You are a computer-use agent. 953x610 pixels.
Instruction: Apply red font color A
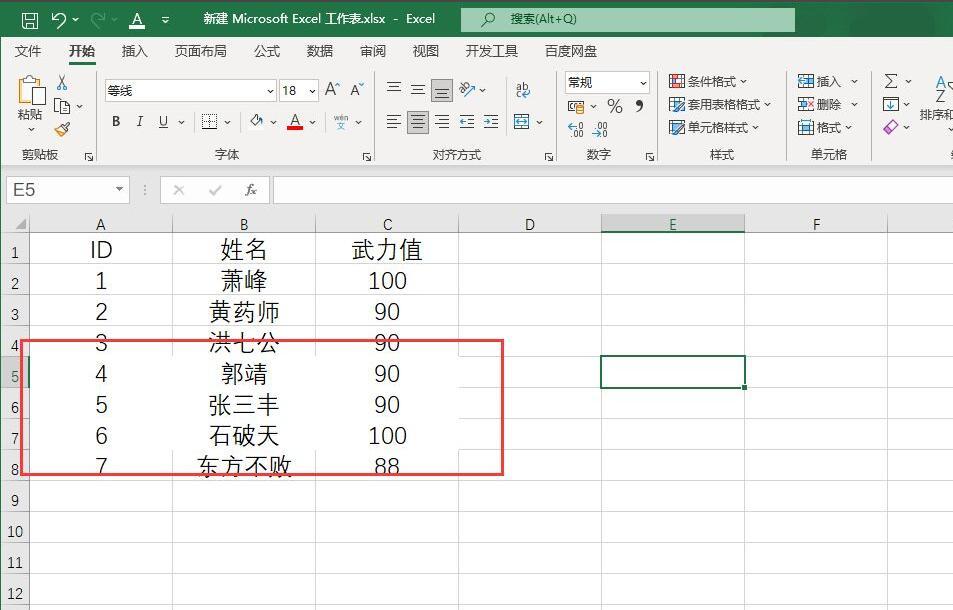pyautogui.click(x=295, y=122)
